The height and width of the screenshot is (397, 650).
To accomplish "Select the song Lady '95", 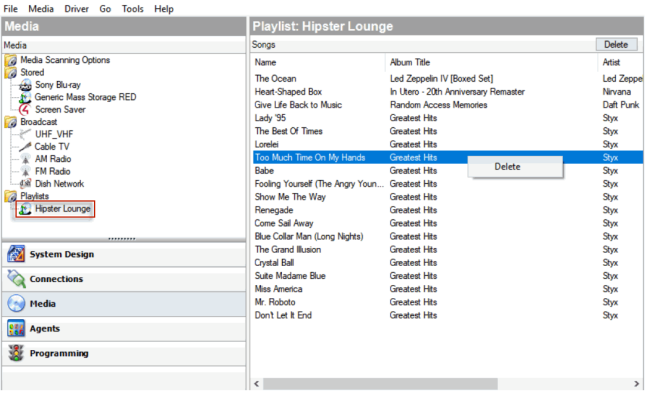I will click(x=270, y=118).
